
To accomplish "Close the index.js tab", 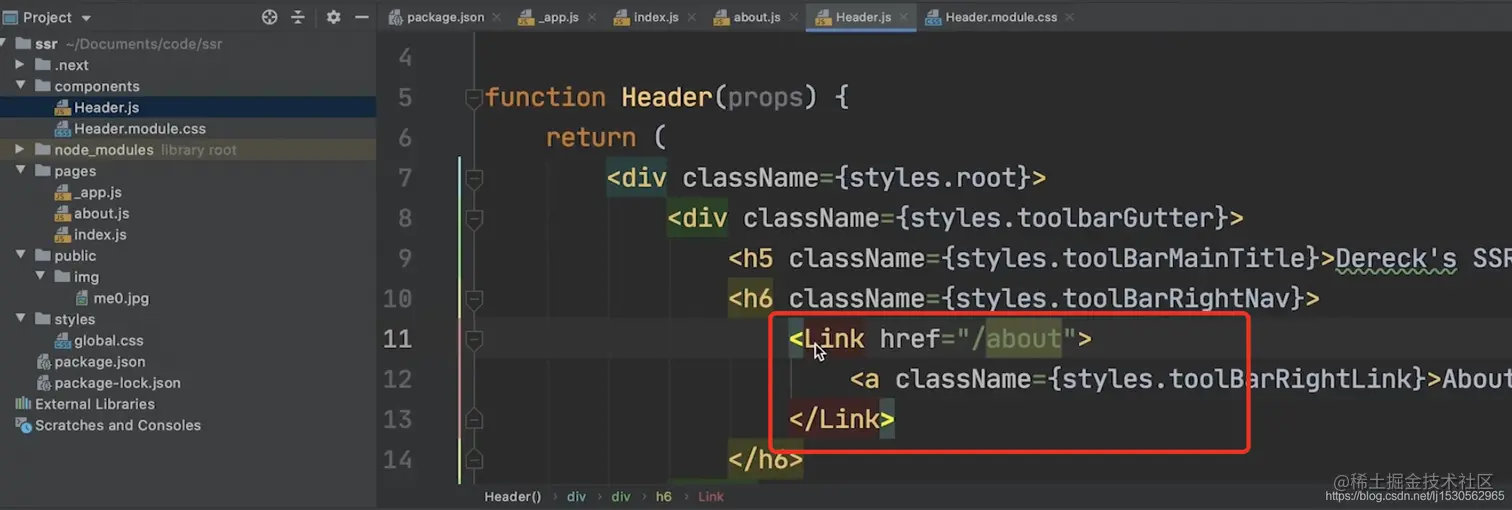I will tap(691, 17).
